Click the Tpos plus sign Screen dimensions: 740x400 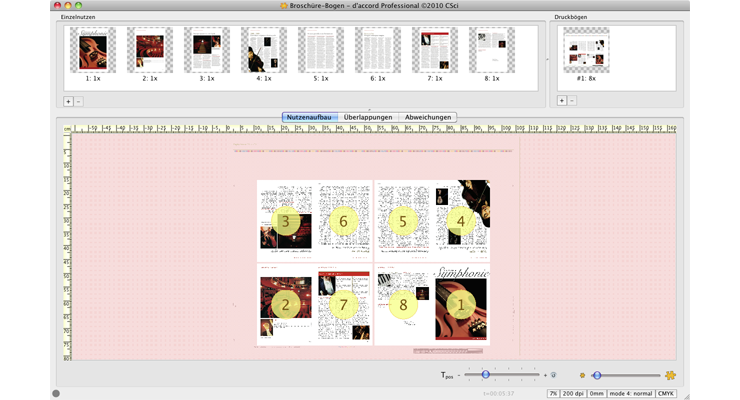pyautogui.click(x=545, y=375)
